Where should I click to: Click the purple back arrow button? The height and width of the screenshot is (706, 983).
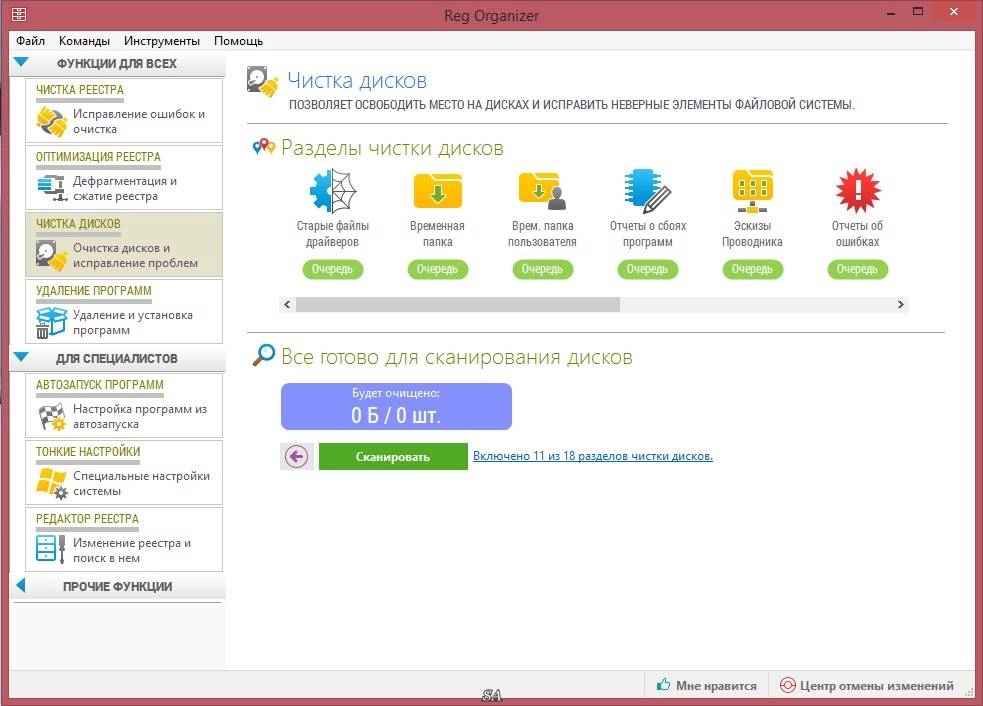click(x=297, y=456)
